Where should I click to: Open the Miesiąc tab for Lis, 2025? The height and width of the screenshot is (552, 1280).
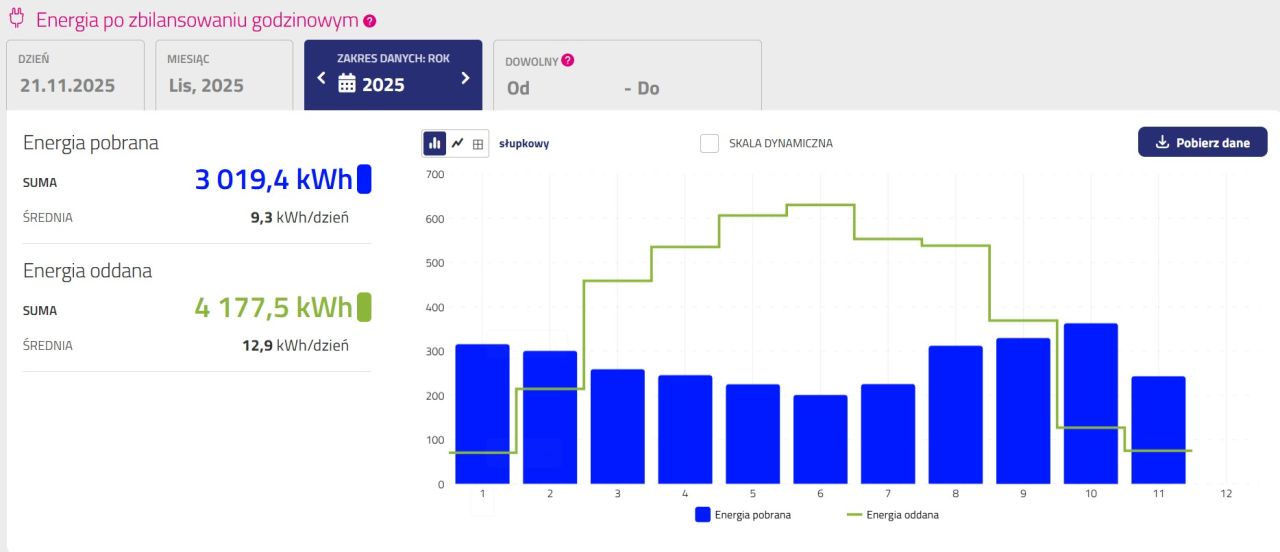click(224, 75)
